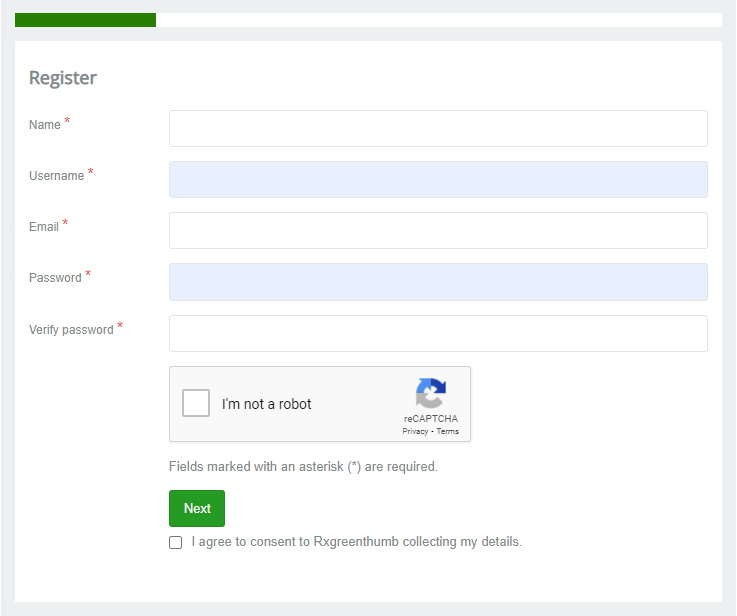This screenshot has height=616, width=737.
Task: Click the Email field label
Action: pos(44,227)
